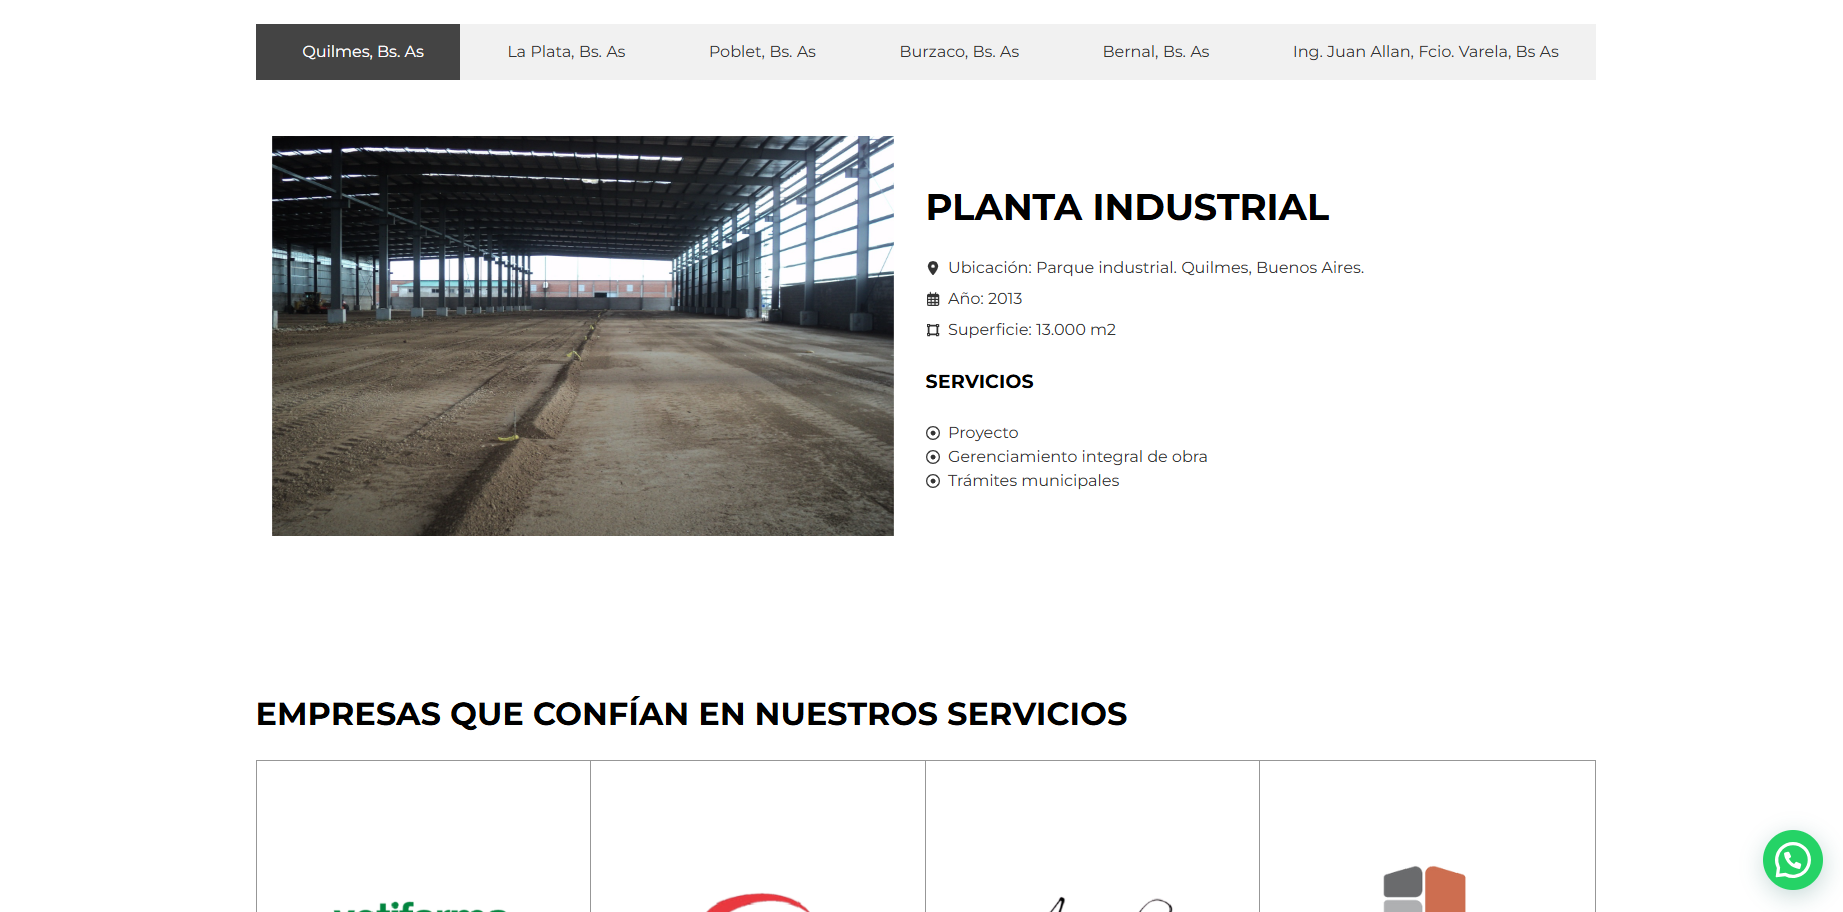Select the Quilmes, Bs. As tab
The image size is (1843, 912).
(x=358, y=52)
